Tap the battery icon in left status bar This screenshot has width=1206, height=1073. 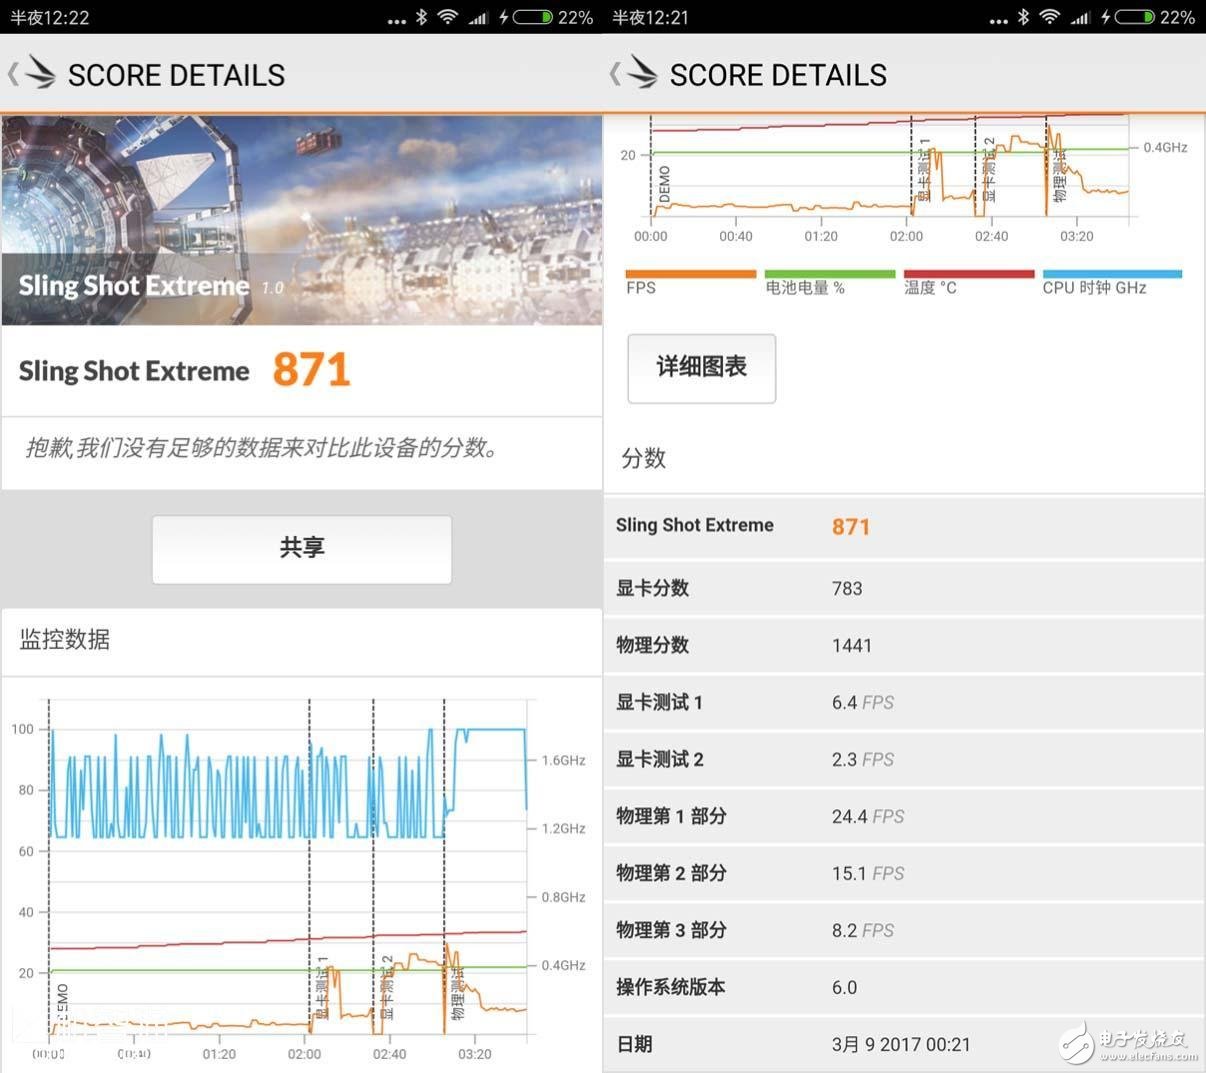click(x=533, y=17)
